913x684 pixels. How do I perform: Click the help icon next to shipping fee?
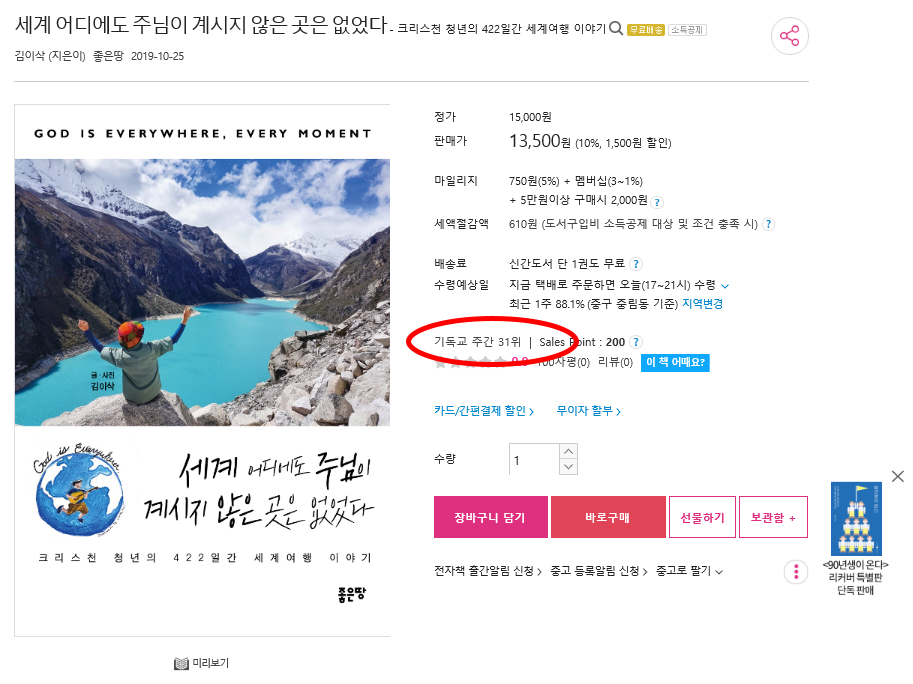click(636, 264)
